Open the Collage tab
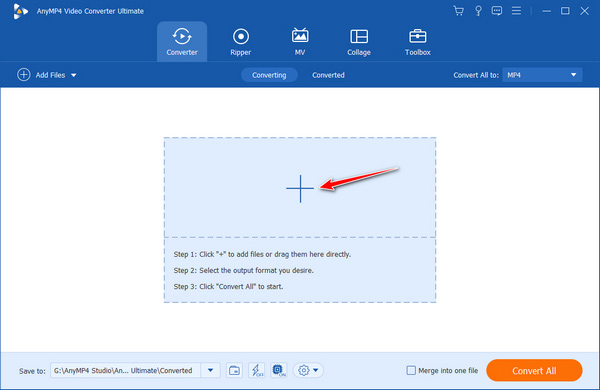This screenshot has height=390, width=600. (x=359, y=41)
